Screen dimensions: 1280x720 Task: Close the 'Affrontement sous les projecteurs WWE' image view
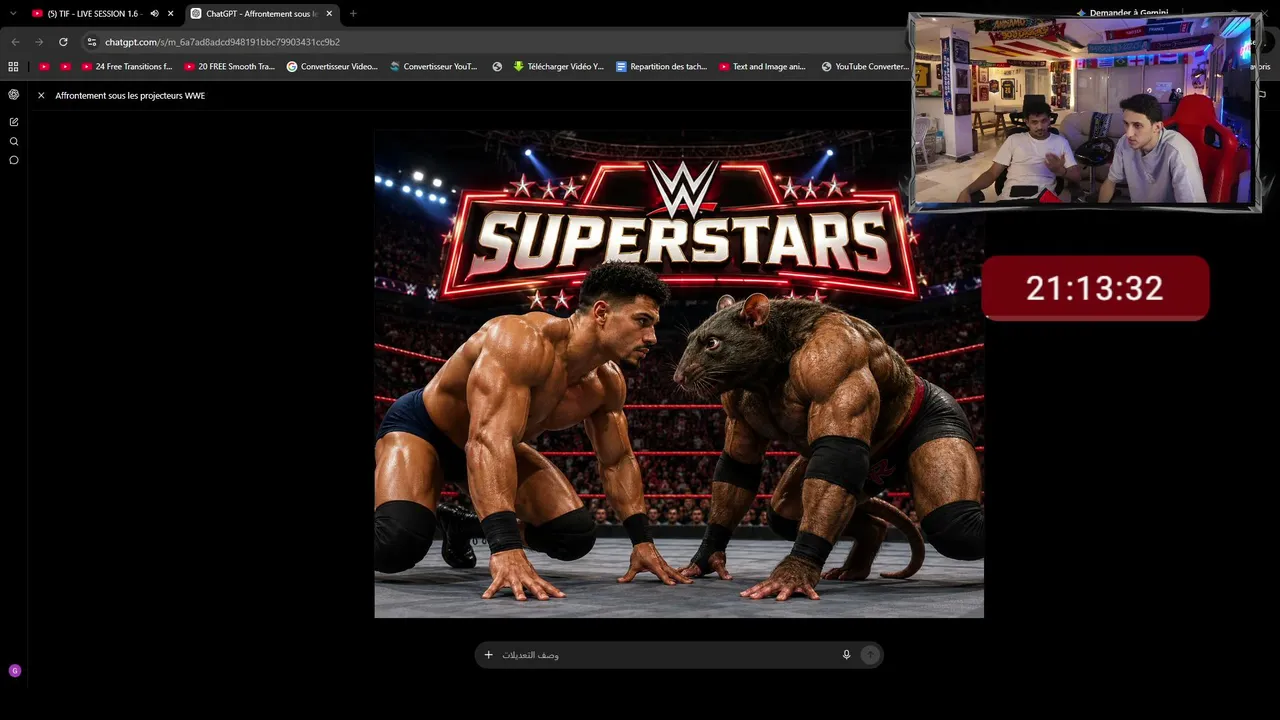click(x=41, y=96)
